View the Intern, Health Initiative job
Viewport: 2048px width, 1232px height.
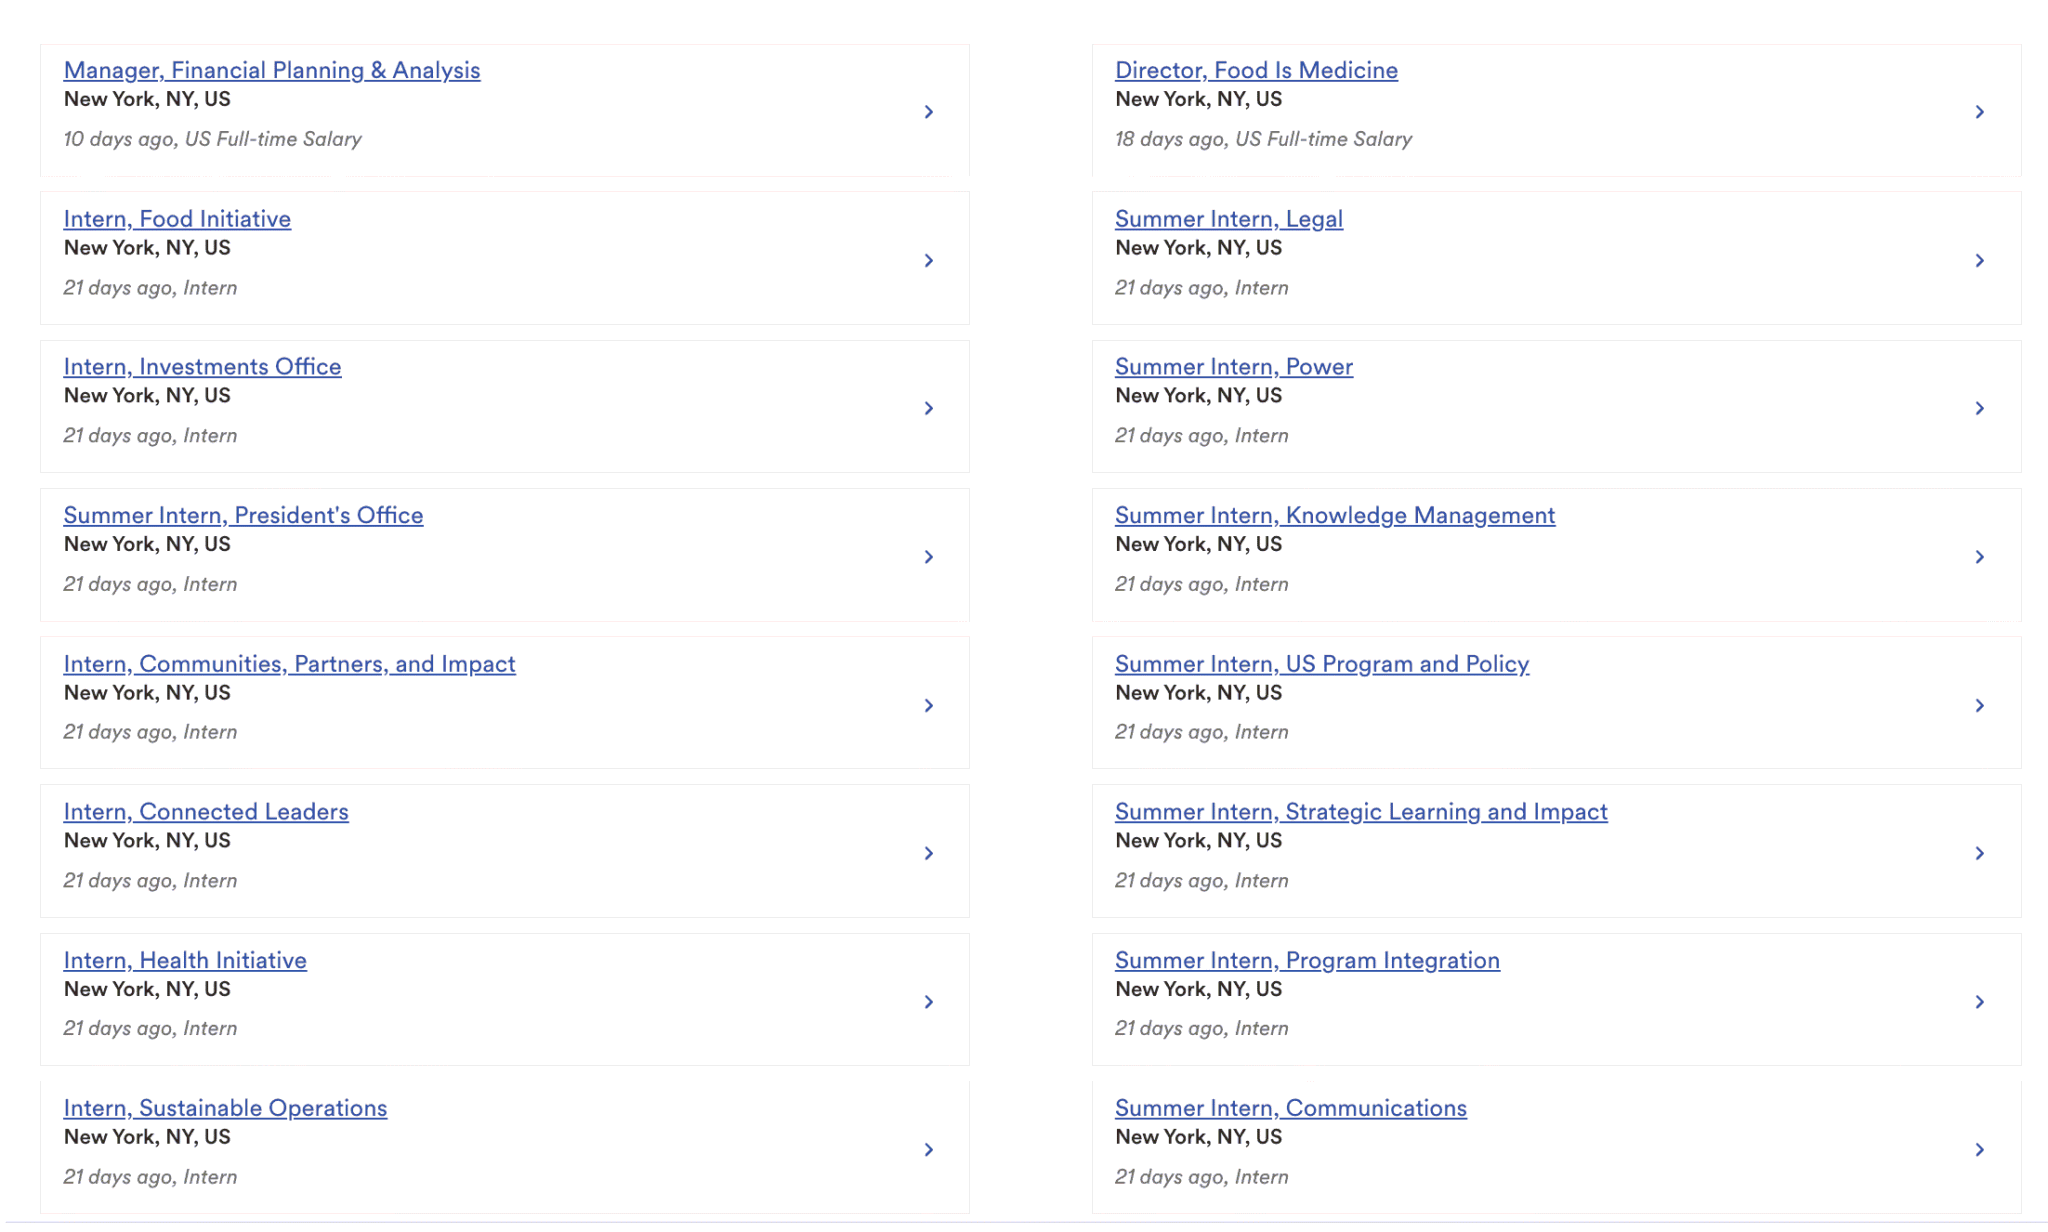185,960
